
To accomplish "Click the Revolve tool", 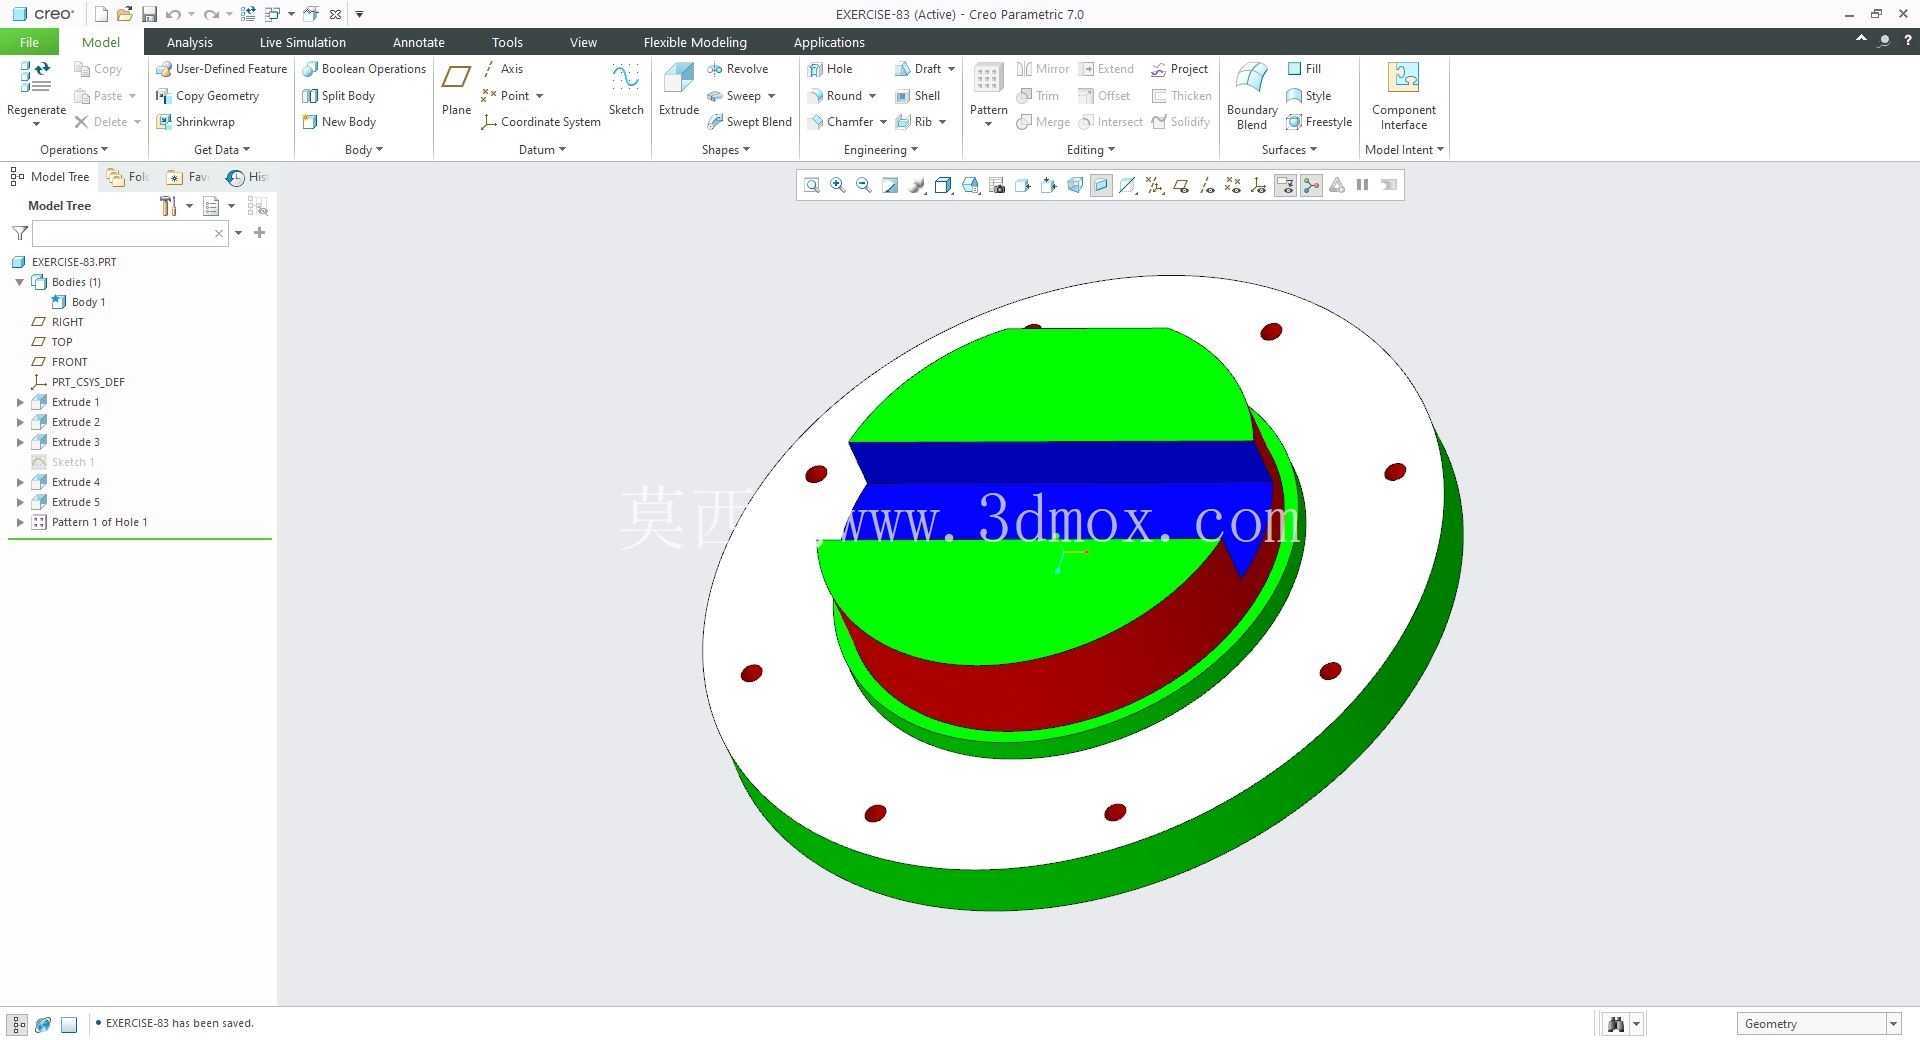I will point(737,69).
